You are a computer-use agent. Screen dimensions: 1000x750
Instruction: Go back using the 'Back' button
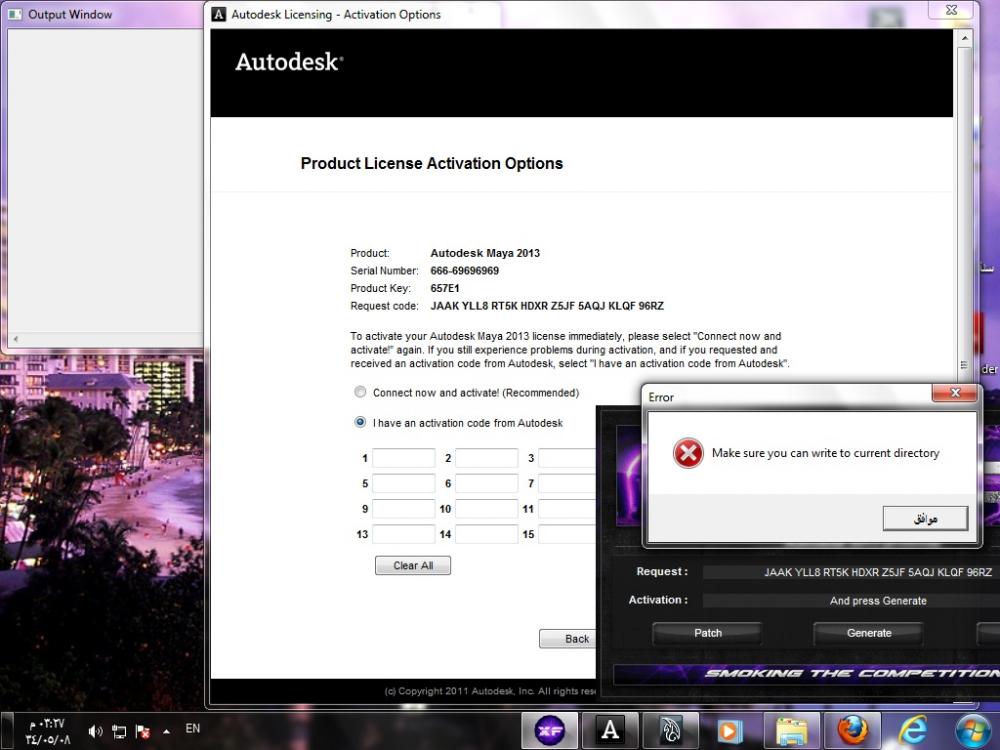click(567, 639)
